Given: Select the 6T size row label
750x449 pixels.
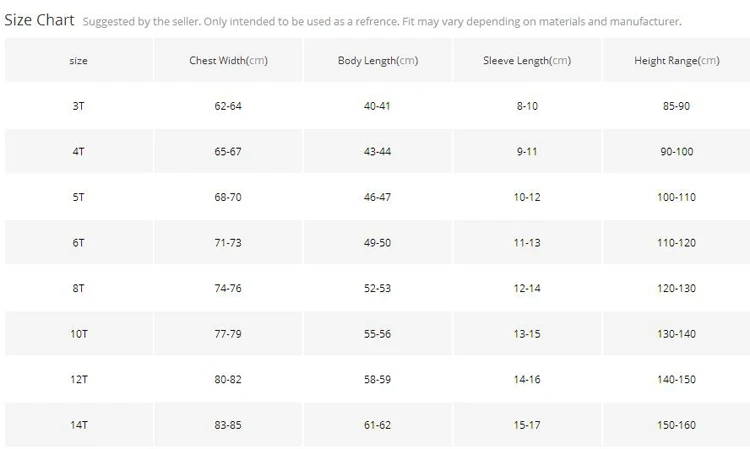Looking at the screenshot, I should click(78, 243).
